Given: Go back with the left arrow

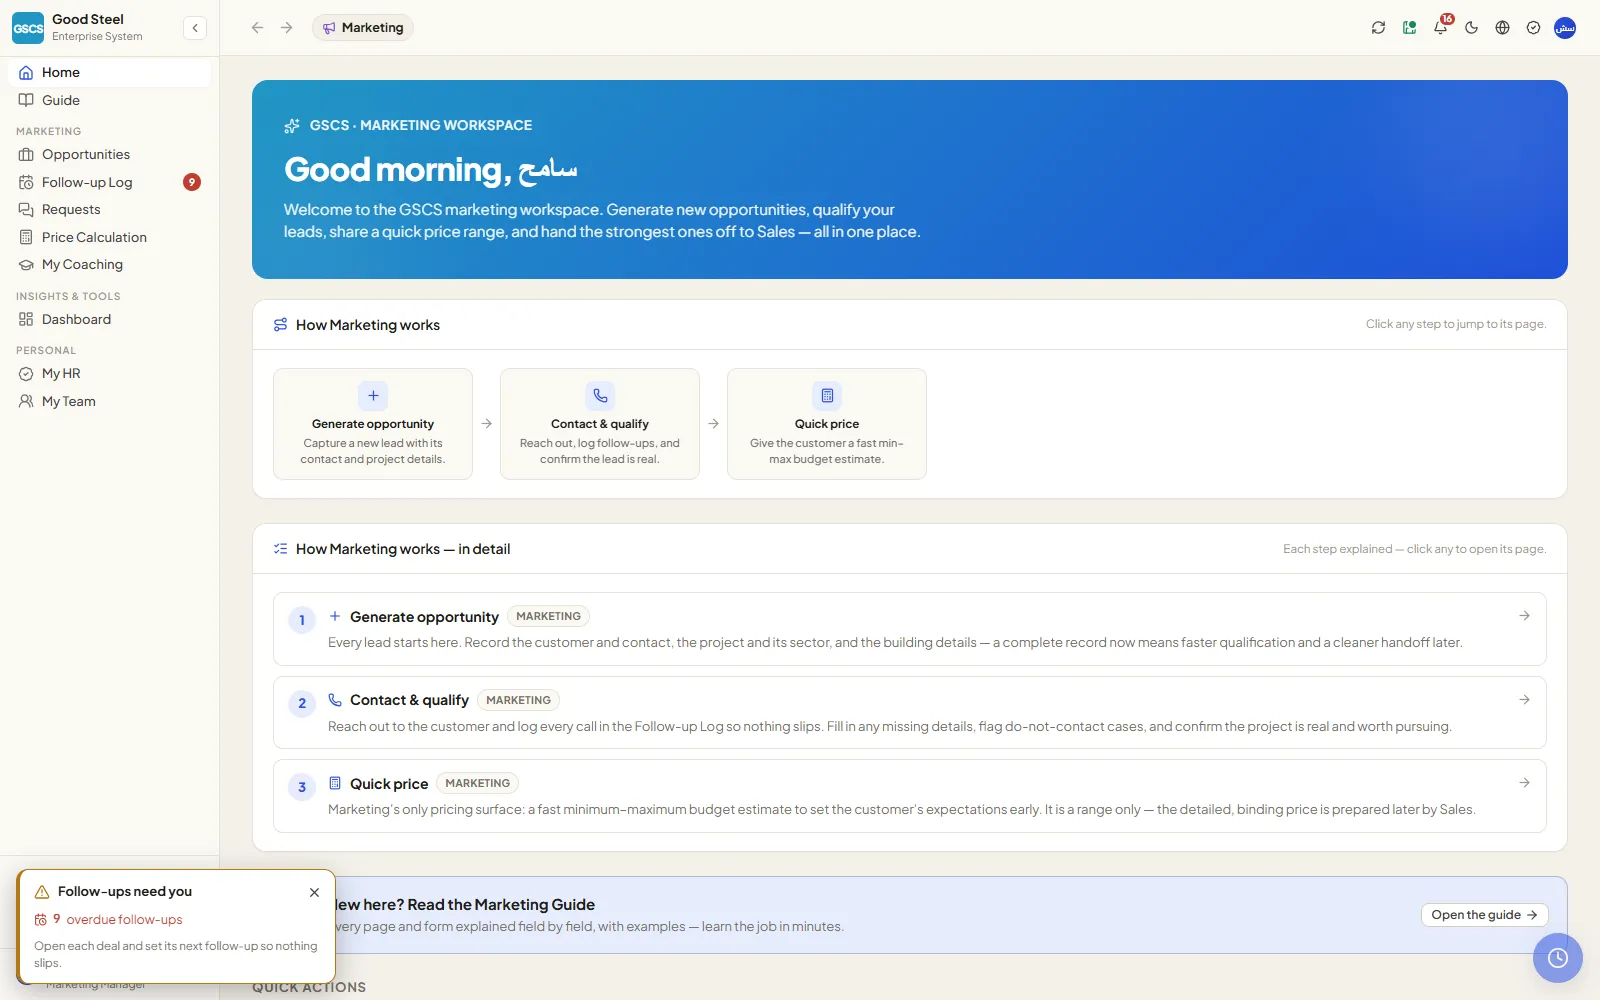Looking at the screenshot, I should coord(257,28).
